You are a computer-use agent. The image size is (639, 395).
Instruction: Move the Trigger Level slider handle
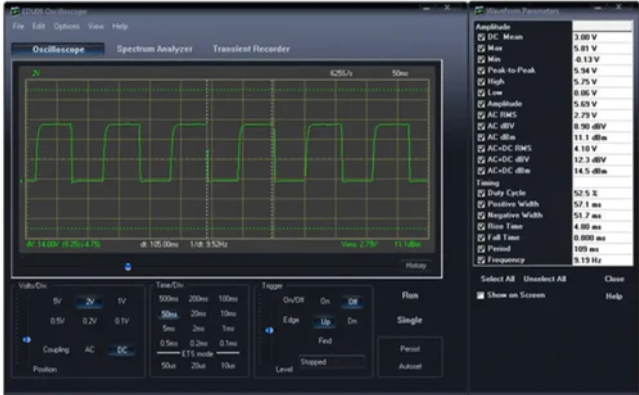[269, 330]
